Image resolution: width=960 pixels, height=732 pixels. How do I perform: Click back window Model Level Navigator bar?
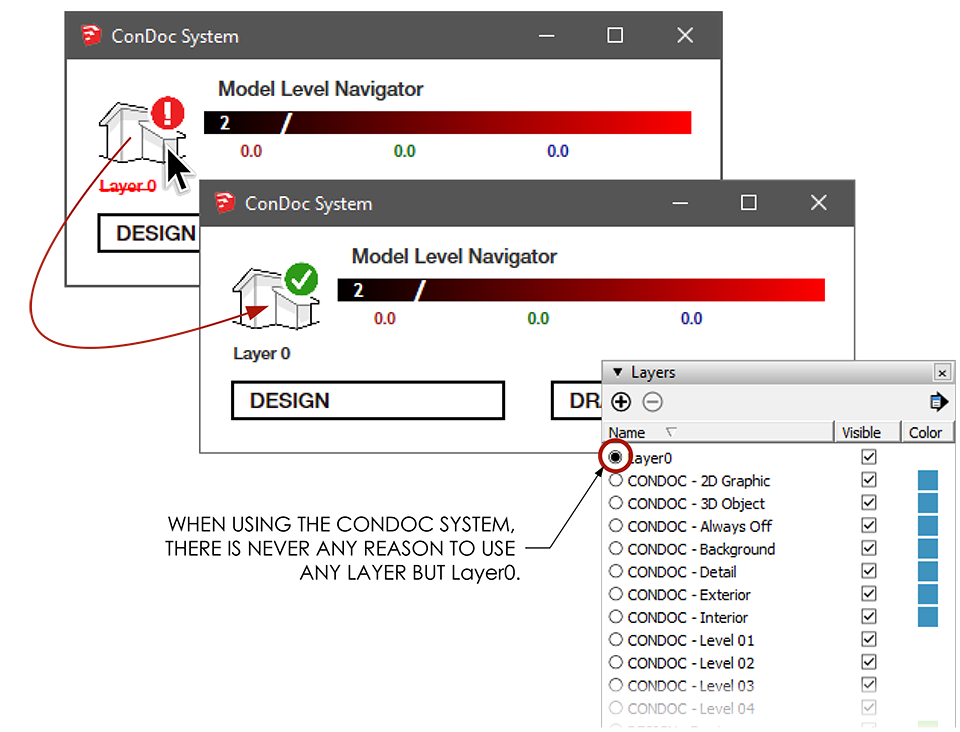448,122
